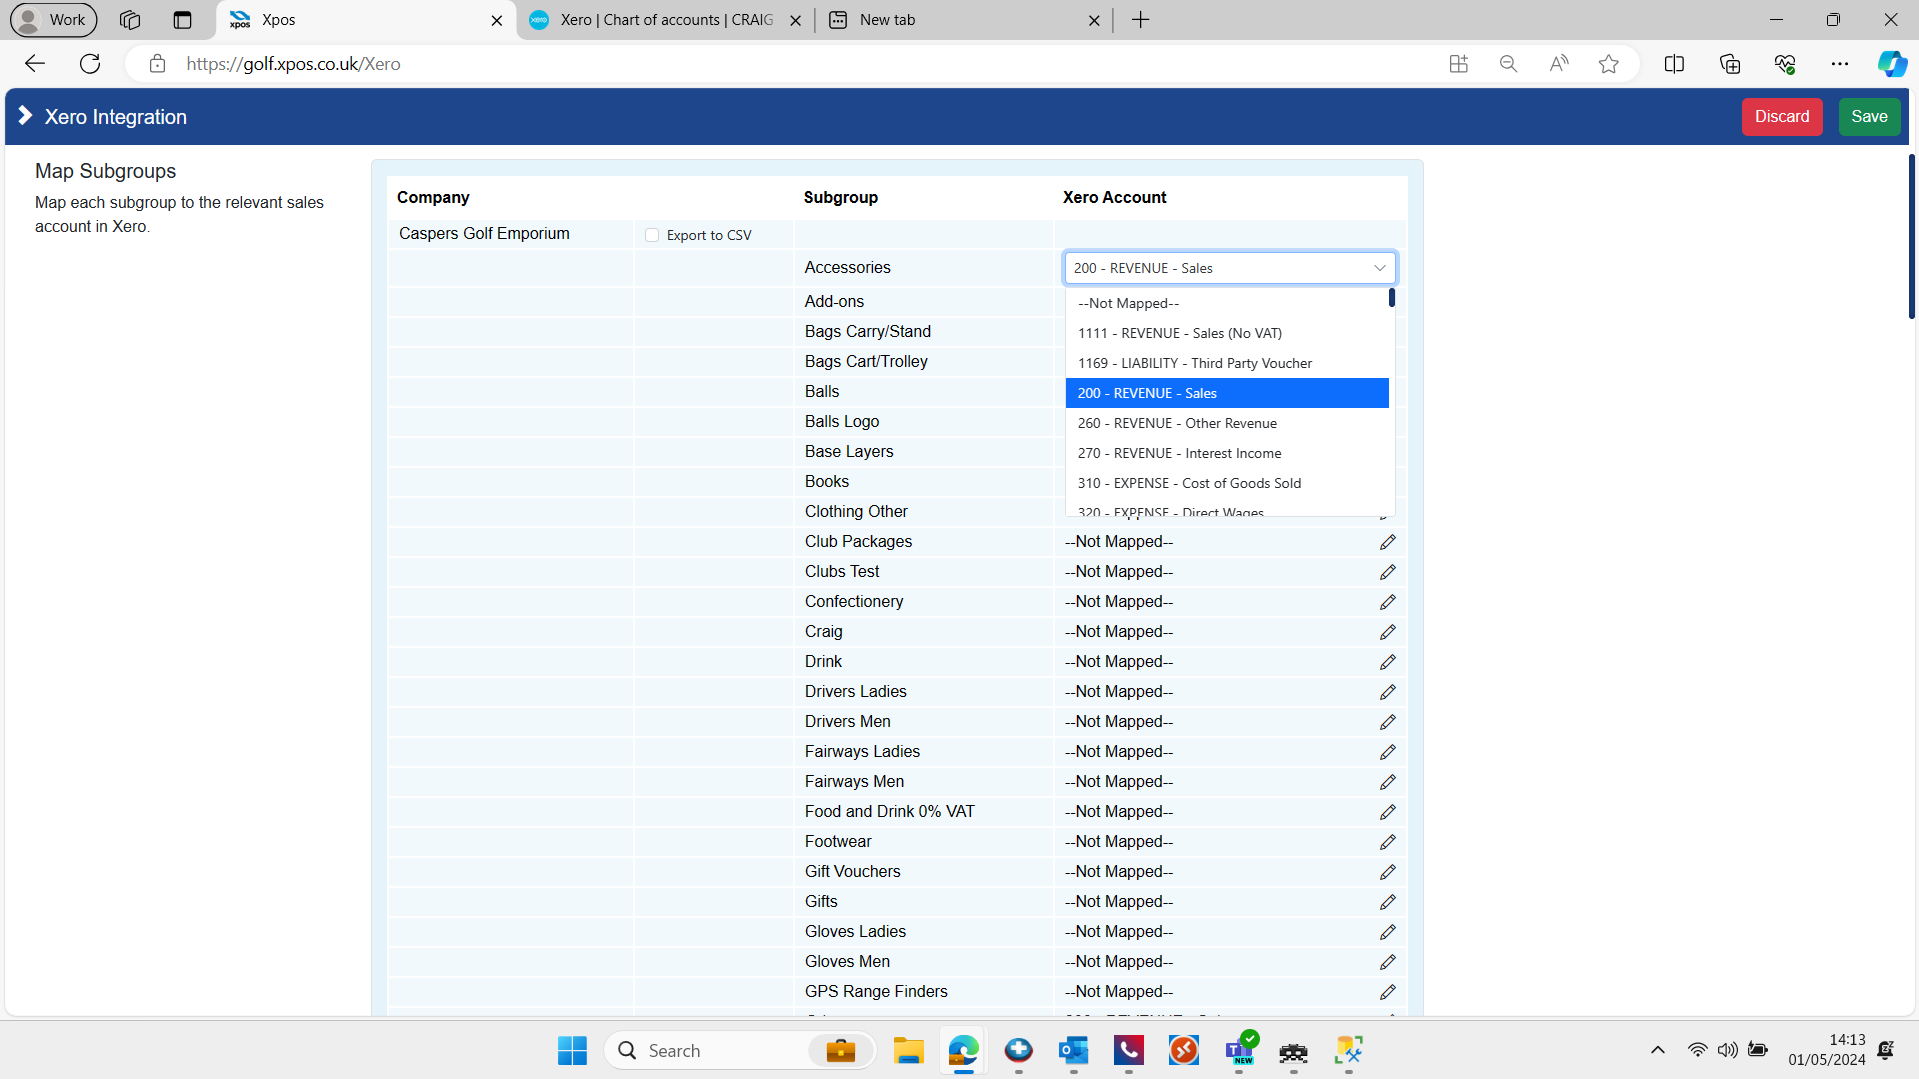
Task: Add page to favorites star icon
Action: 1608,64
